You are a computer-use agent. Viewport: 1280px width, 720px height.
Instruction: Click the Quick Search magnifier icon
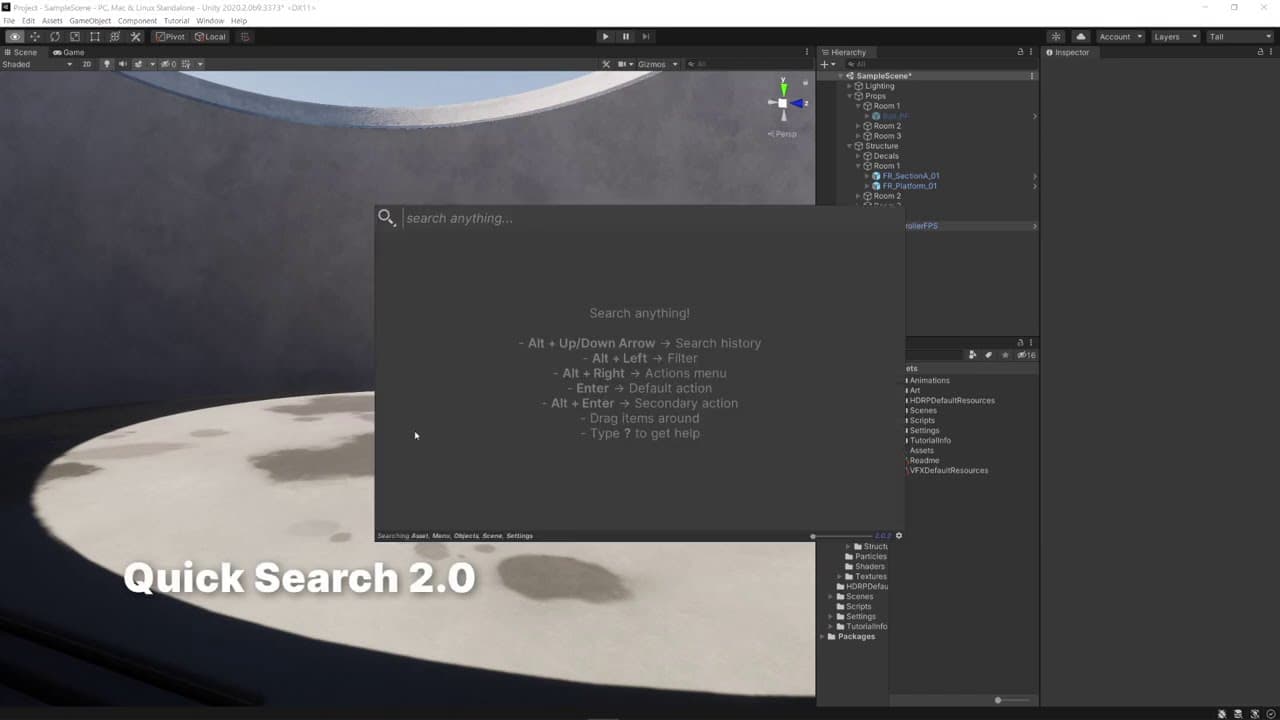pyautogui.click(x=386, y=218)
